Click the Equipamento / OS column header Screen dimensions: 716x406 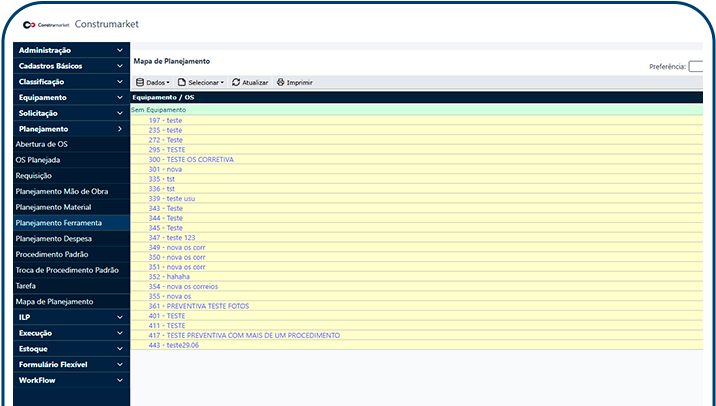point(162,97)
